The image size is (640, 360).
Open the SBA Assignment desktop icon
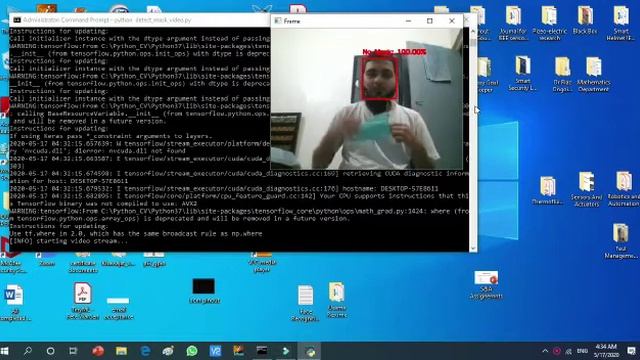pyautogui.click(x=486, y=284)
